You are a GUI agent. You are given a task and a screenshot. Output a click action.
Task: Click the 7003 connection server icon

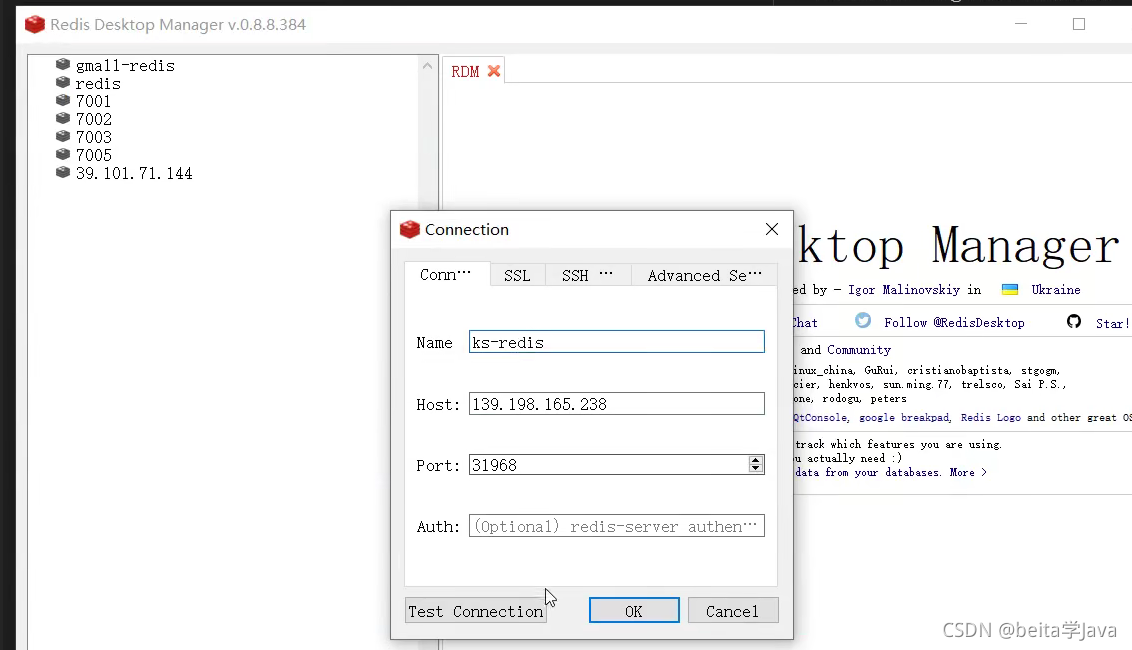pyautogui.click(x=63, y=136)
